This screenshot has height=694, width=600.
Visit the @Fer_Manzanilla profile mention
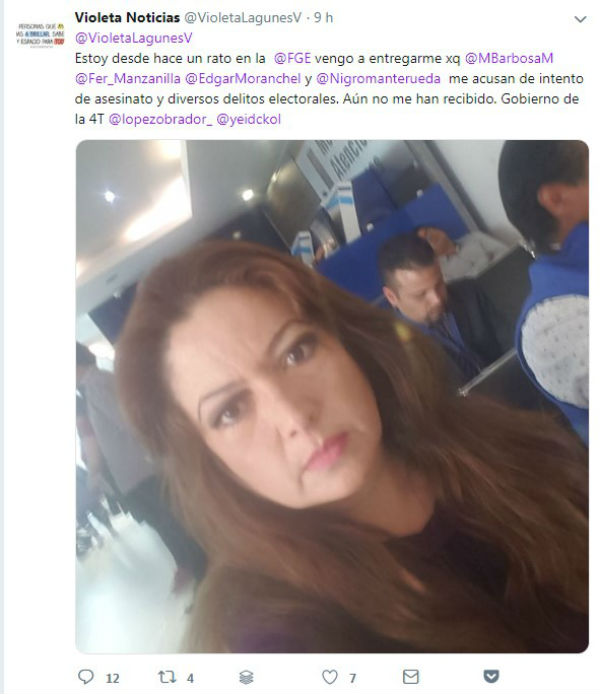click(128, 79)
